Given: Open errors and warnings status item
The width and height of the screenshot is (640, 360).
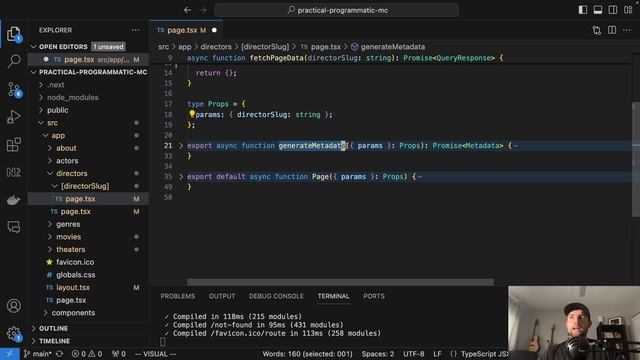Looking at the screenshot, I should pos(87,354).
